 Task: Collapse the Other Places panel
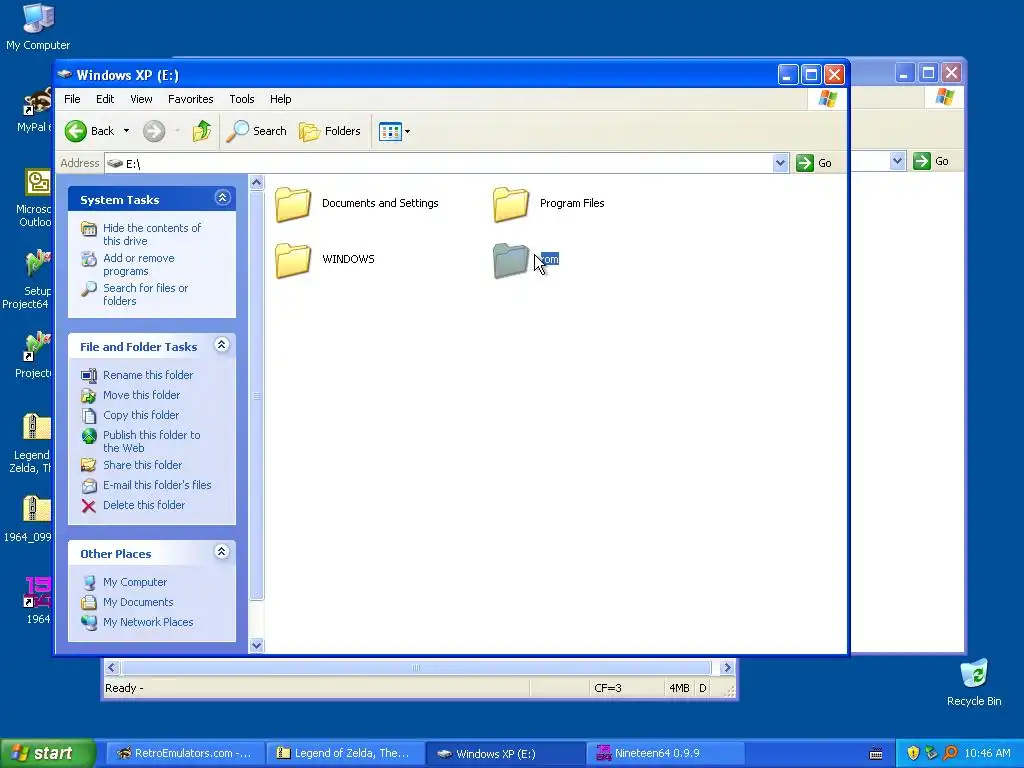click(x=222, y=552)
